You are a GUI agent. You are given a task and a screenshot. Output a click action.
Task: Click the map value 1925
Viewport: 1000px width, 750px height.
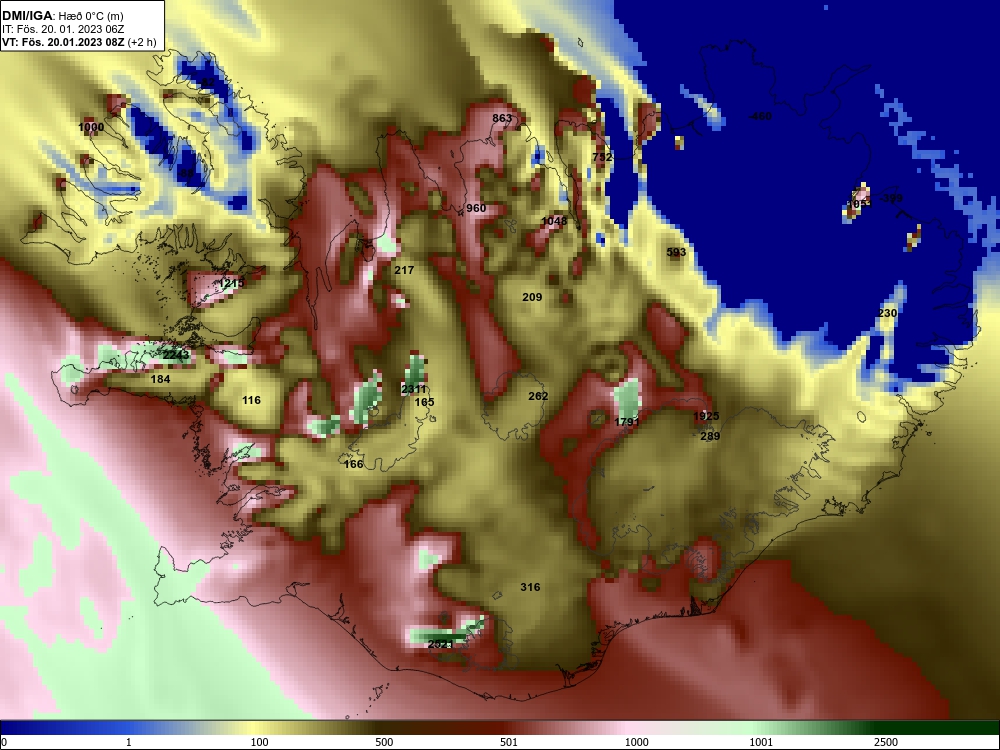[x=706, y=416]
